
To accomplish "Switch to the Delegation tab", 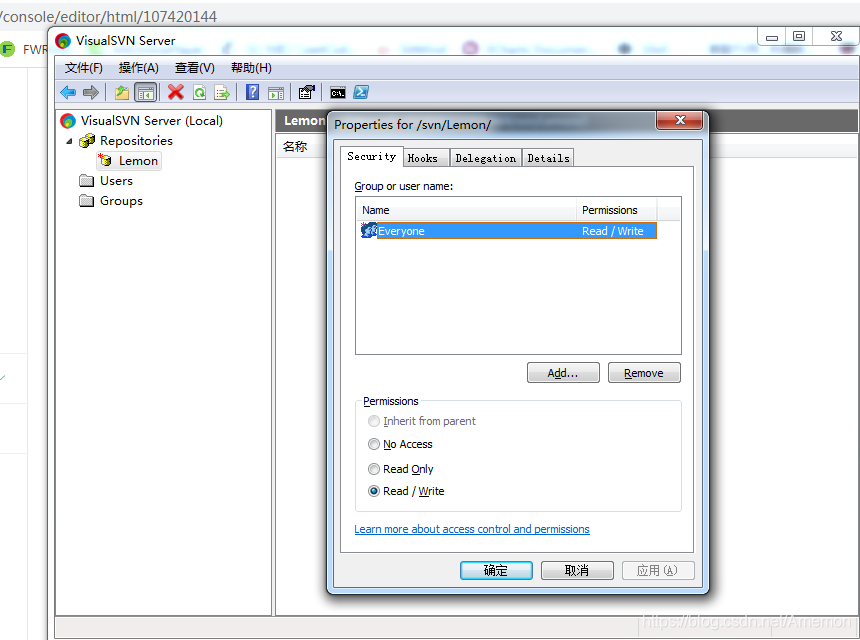I will (485, 158).
